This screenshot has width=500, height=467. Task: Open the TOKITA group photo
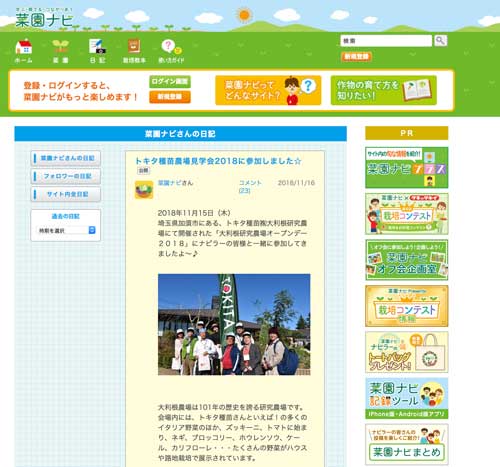pos(234,325)
